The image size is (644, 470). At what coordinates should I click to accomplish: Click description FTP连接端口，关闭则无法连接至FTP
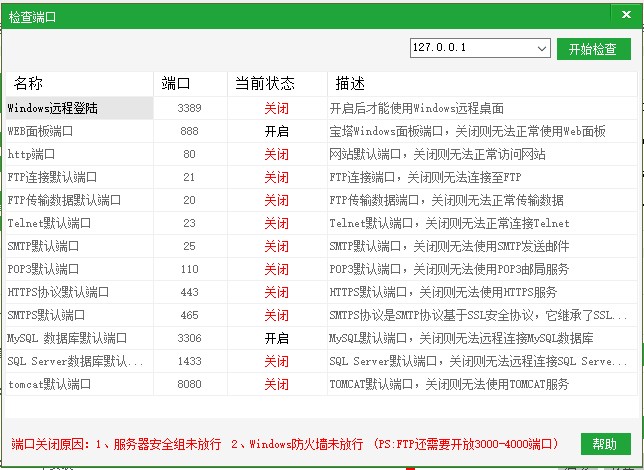(426, 177)
